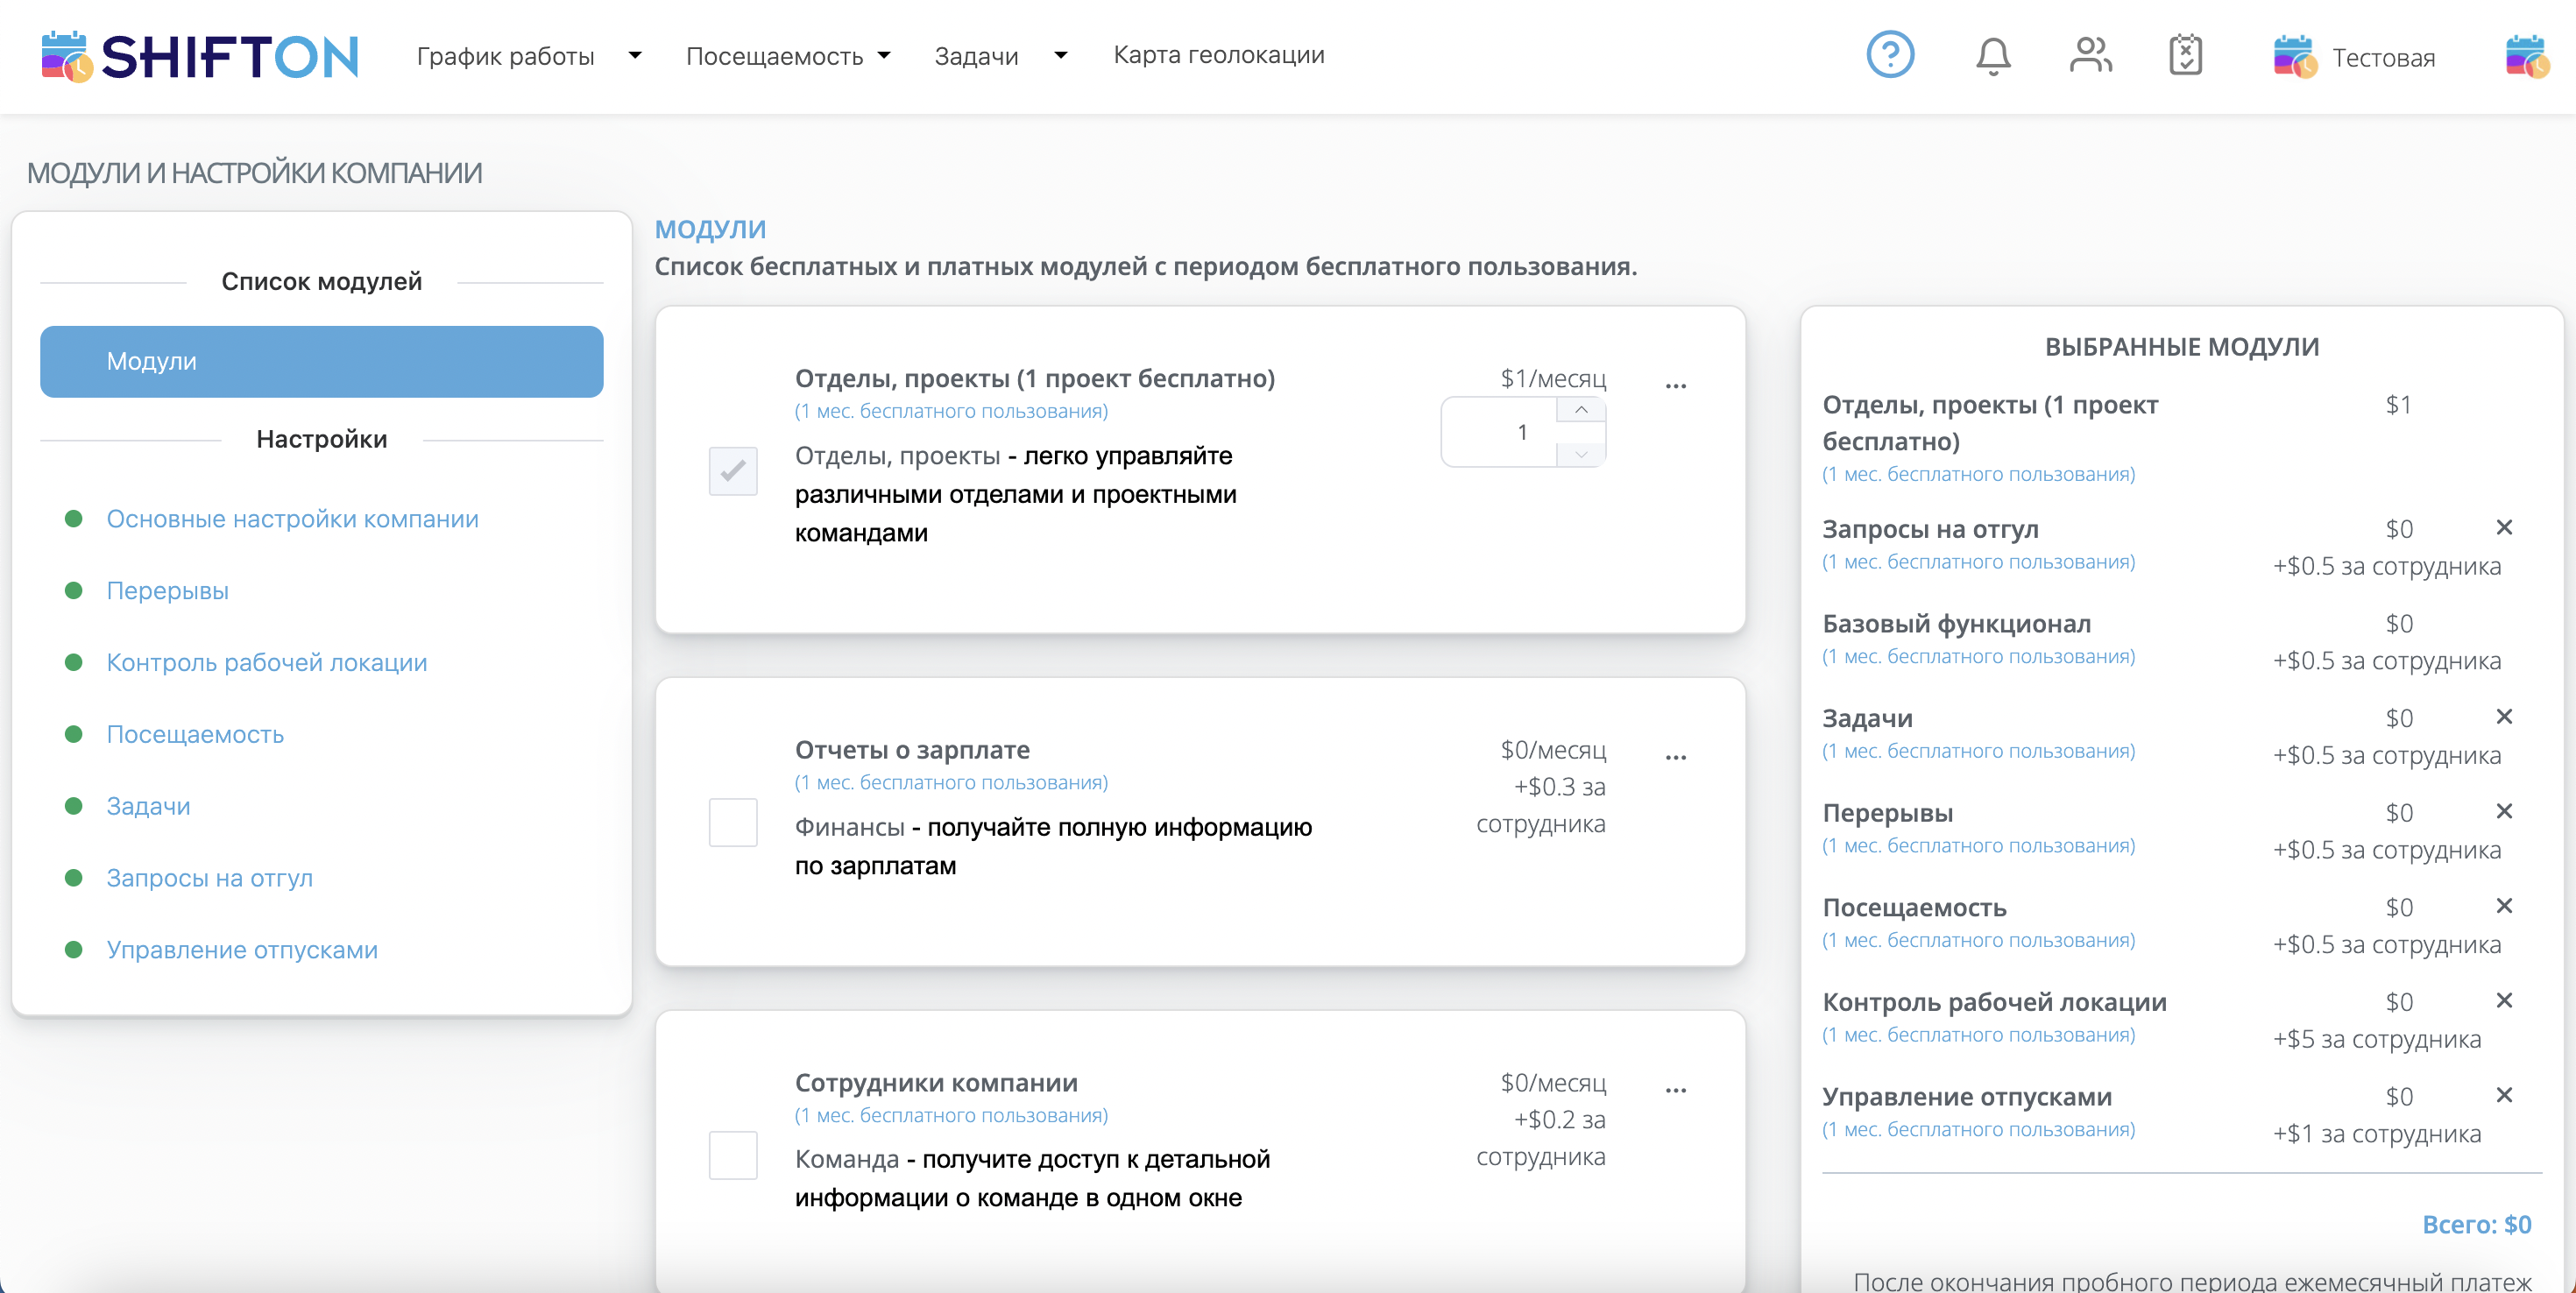Image resolution: width=2576 pixels, height=1293 pixels.
Task: Click the ВЫБРАННЫЕ МОДУЛИ heading
Action: pyautogui.click(x=2182, y=347)
